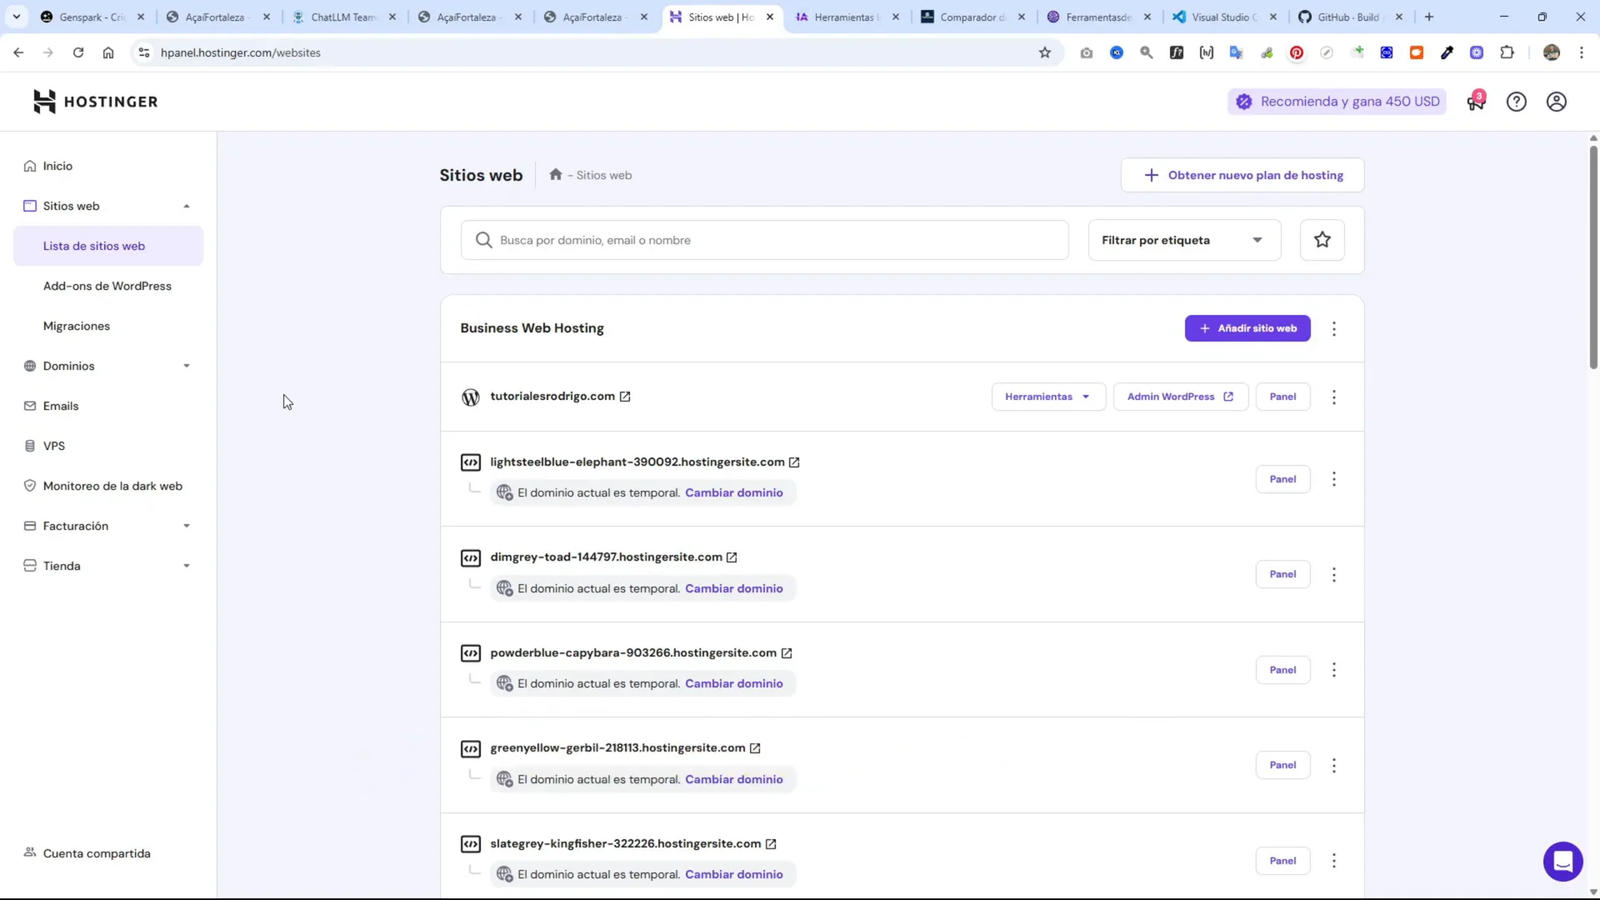
Task: Open external link icon next to tutorialesrodrigo.com
Action: pos(626,396)
